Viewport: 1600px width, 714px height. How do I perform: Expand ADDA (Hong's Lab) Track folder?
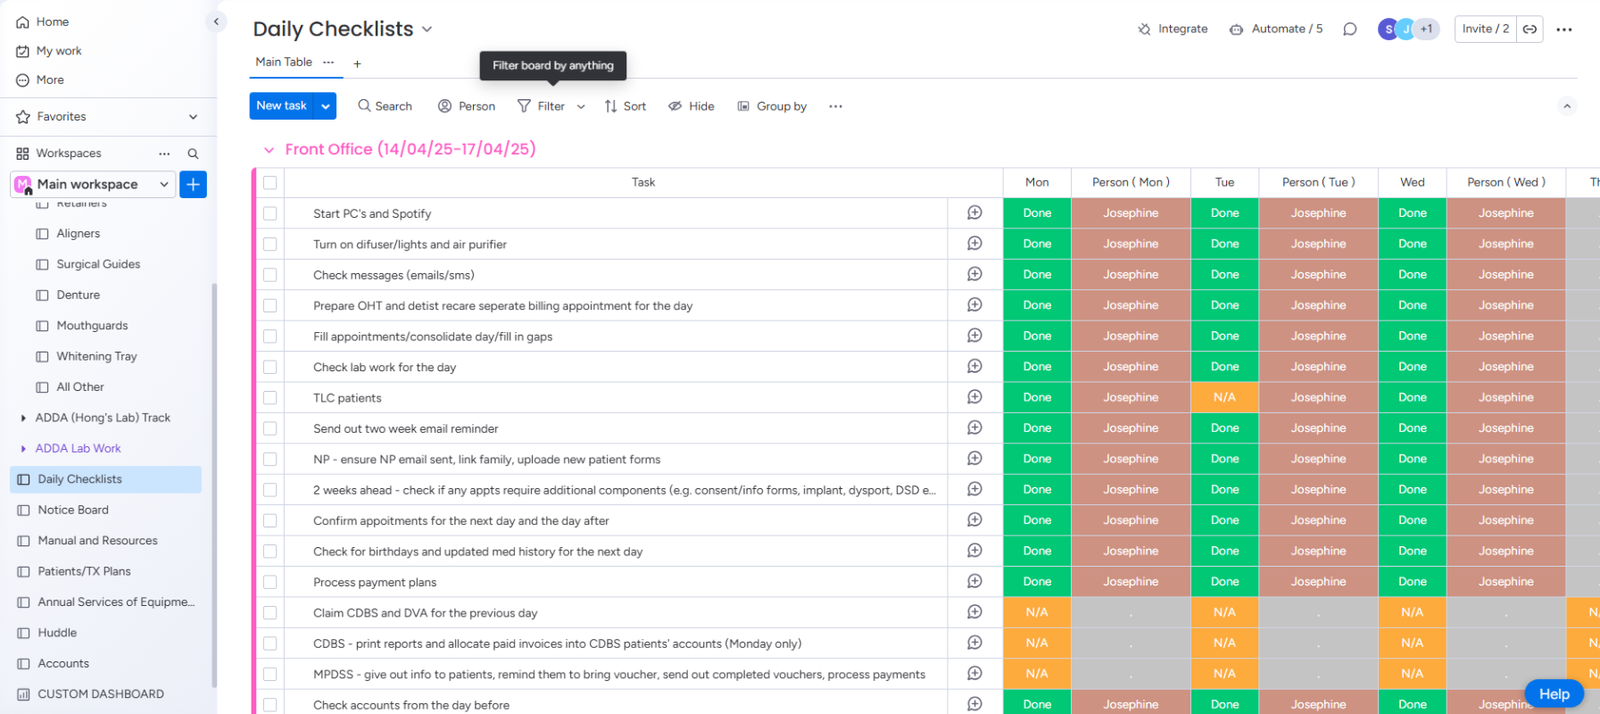click(x=24, y=418)
